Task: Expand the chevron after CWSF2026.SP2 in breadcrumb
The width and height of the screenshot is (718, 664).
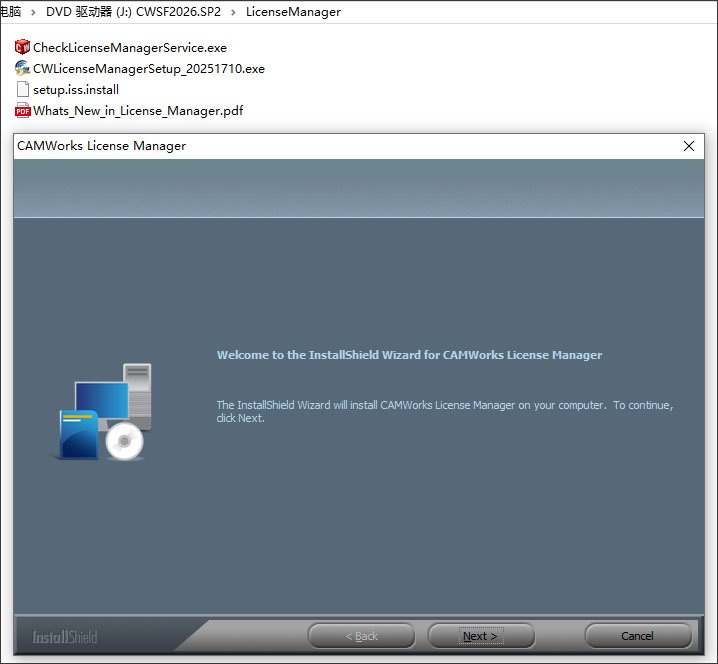Action: click(x=234, y=12)
